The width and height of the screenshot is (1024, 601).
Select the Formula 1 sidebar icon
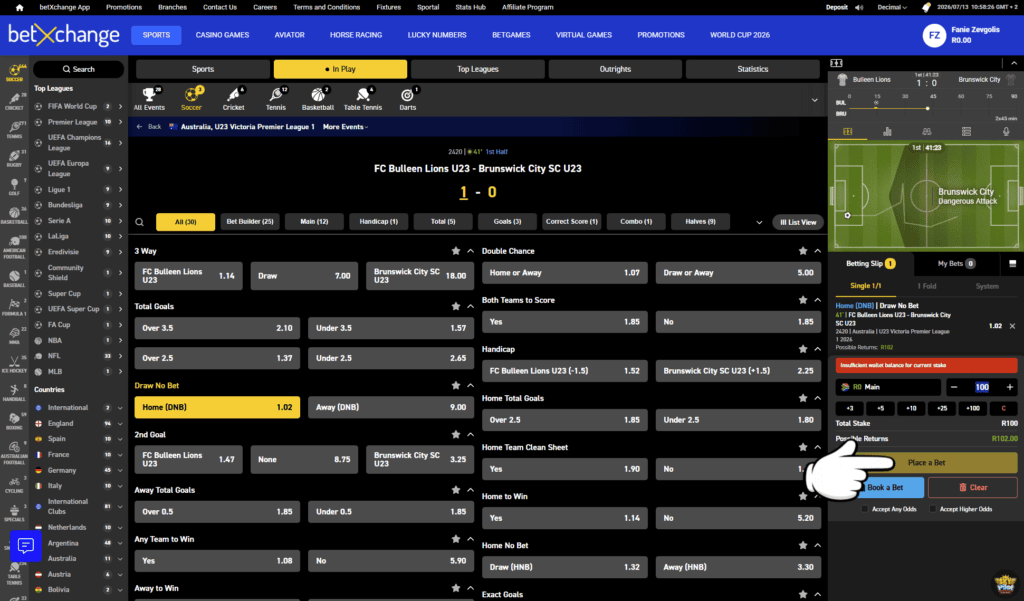(14, 306)
